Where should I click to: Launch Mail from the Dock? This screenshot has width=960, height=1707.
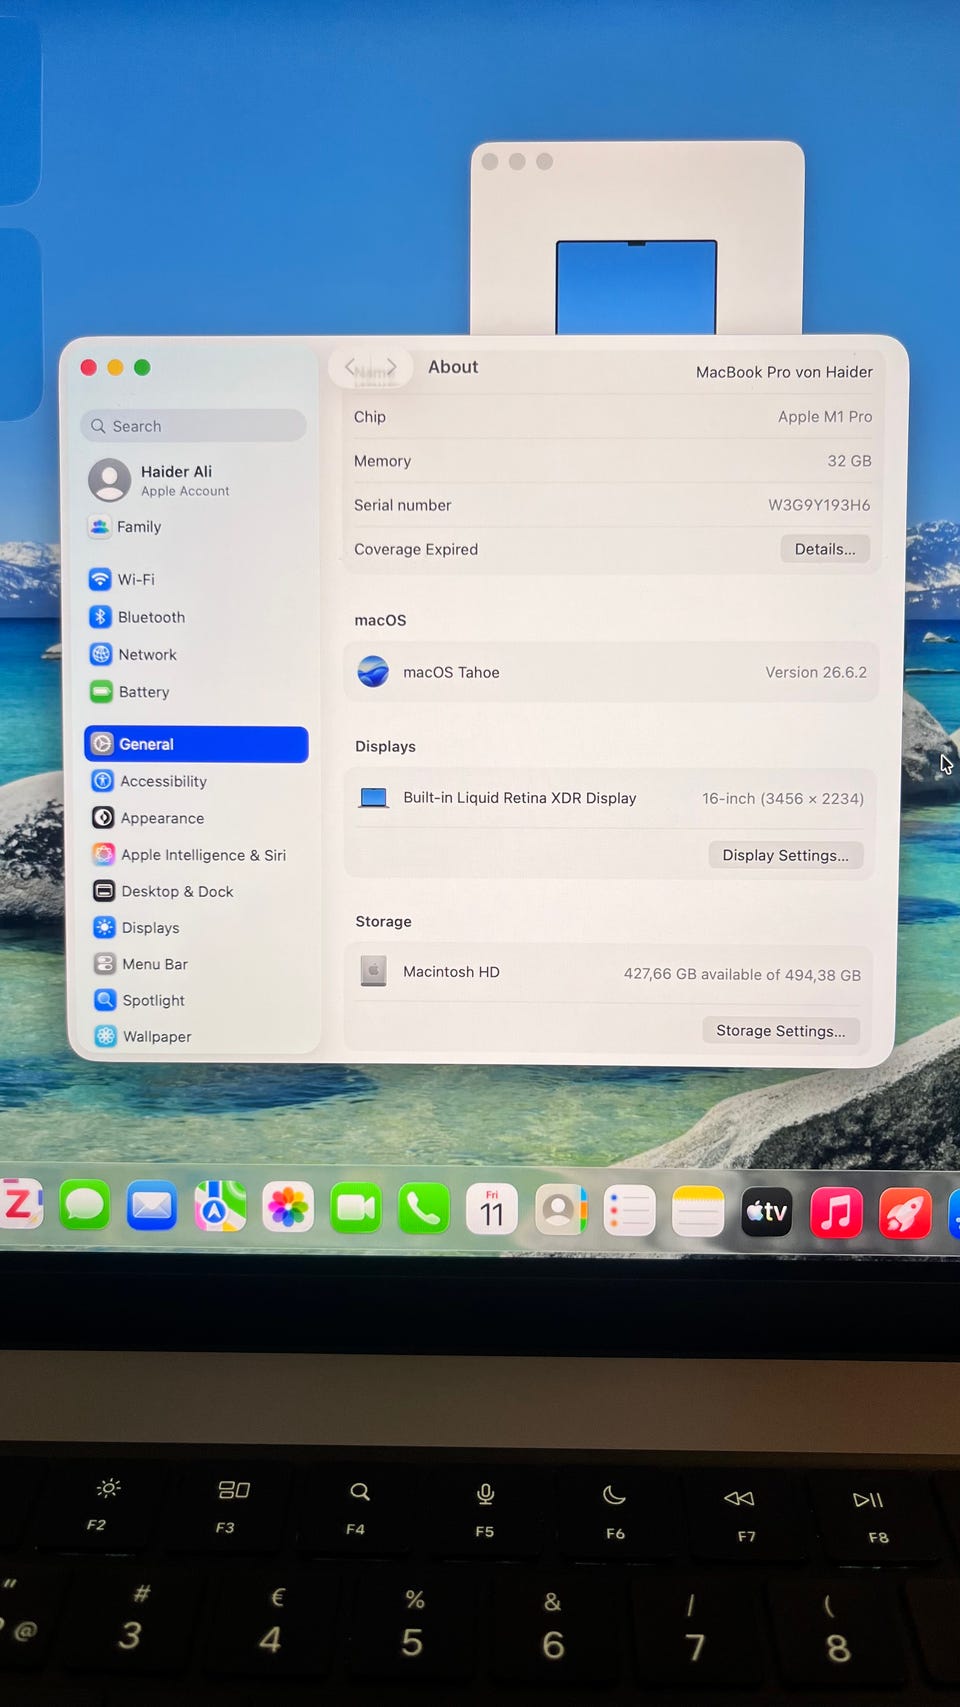[152, 1207]
